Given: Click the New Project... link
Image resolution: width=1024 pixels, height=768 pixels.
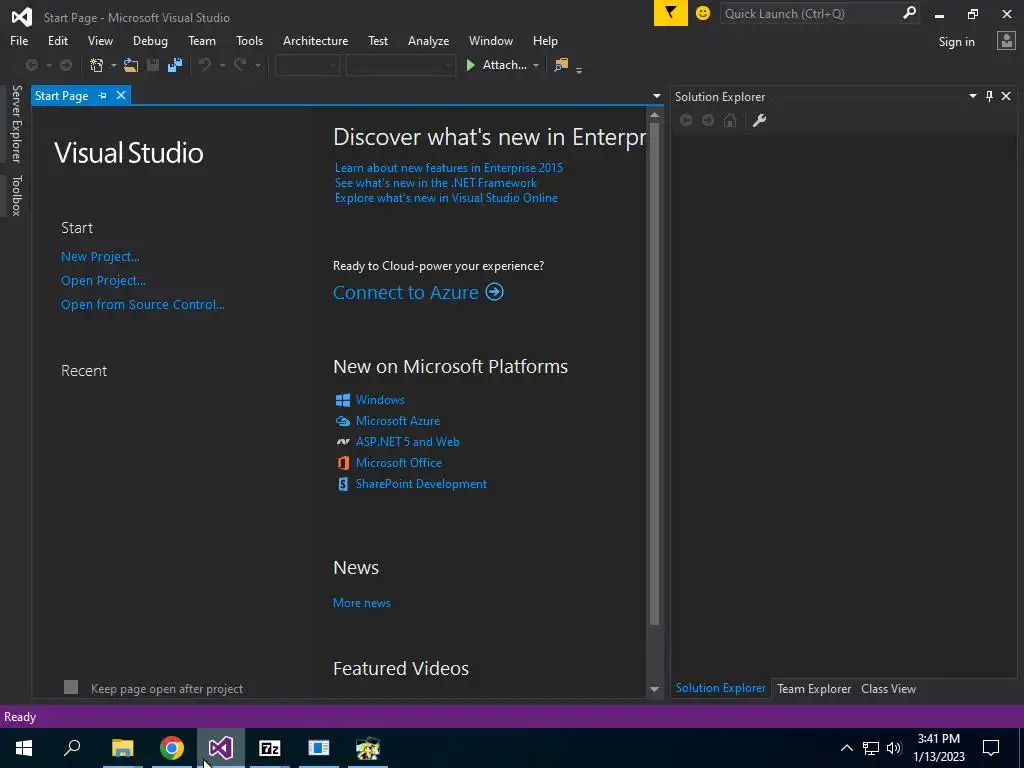Looking at the screenshot, I should point(100,257).
